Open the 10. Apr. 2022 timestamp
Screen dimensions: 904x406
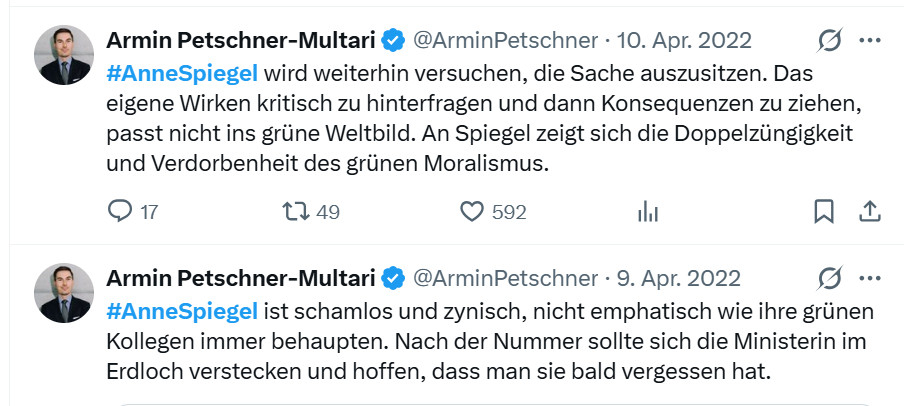[683, 40]
